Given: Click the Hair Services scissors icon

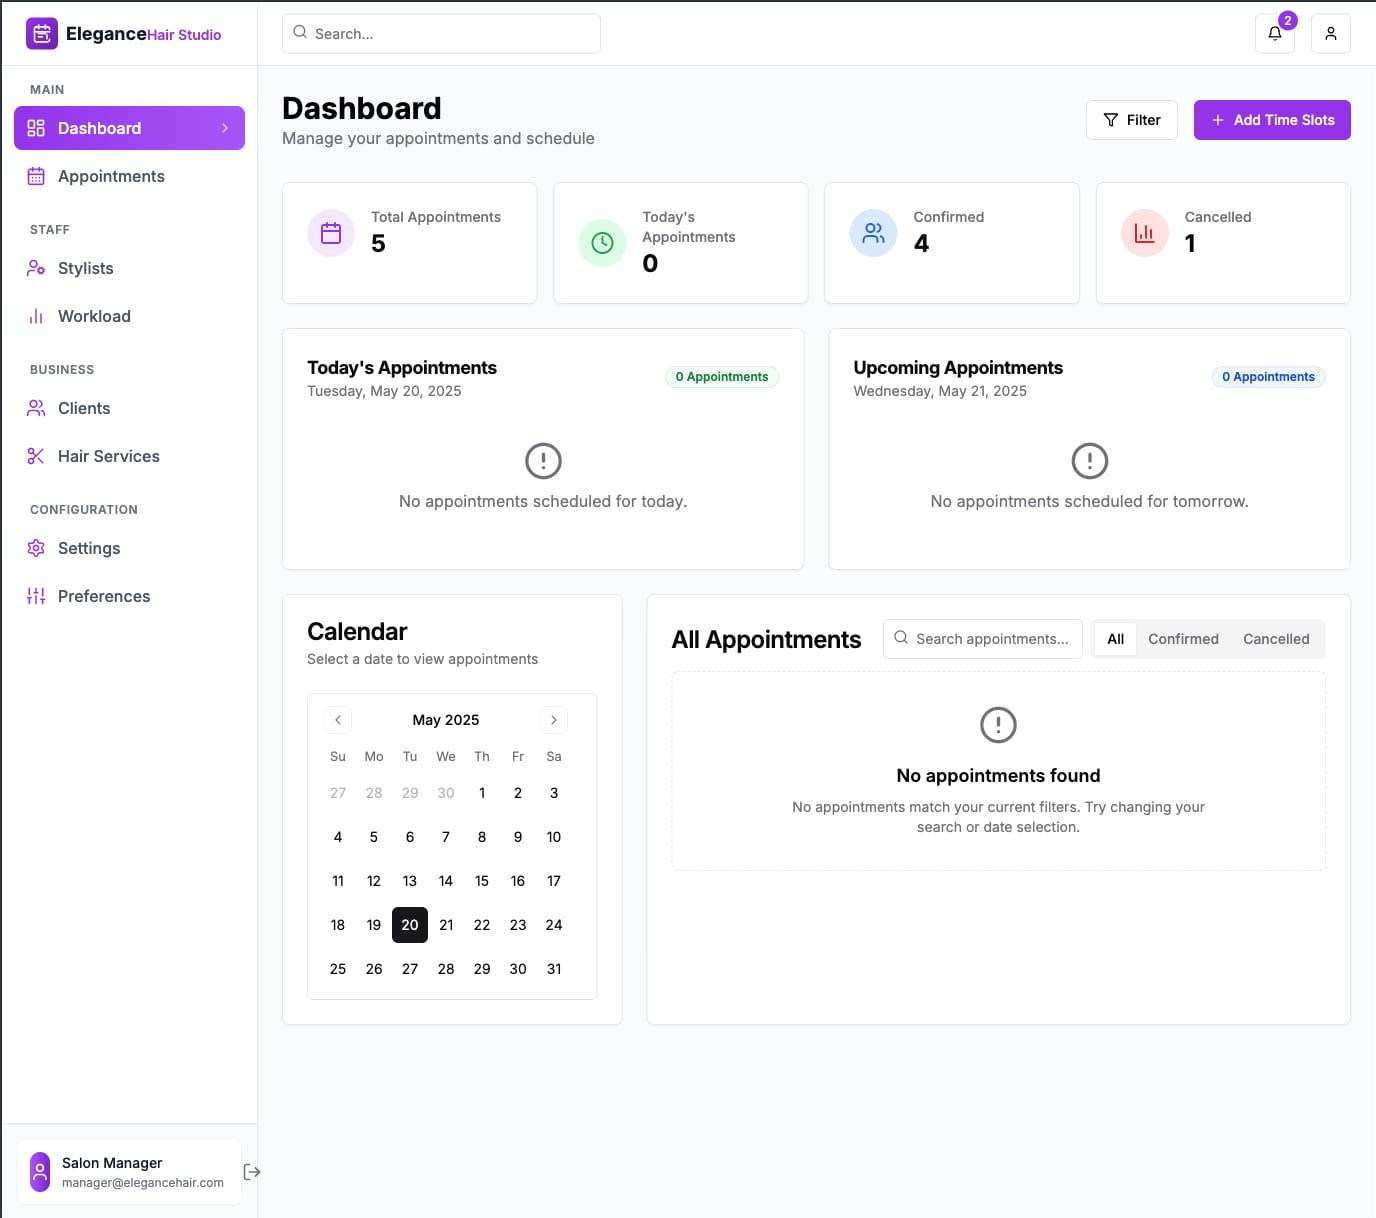Looking at the screenshot, I should [36, 456].
